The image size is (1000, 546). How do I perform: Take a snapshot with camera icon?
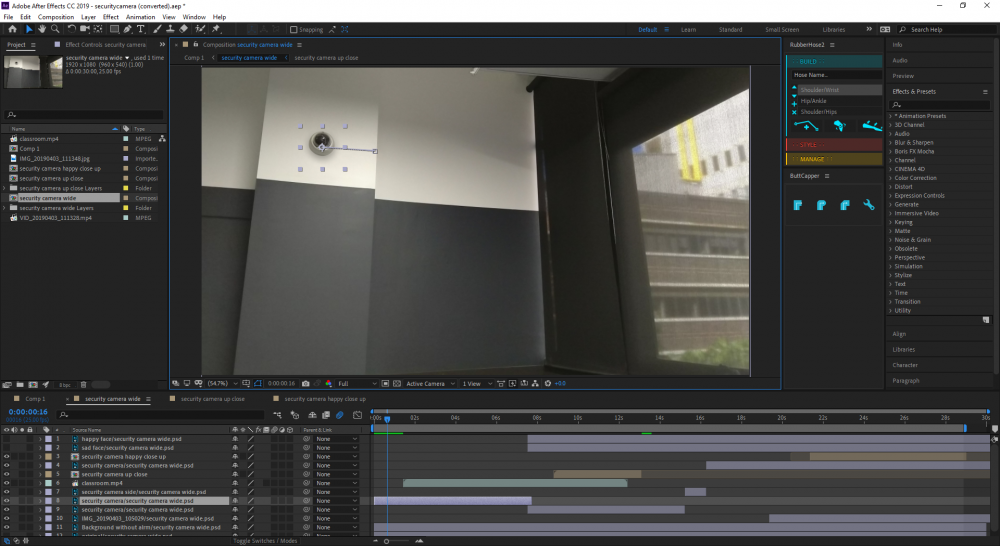[x=305, y=383]
